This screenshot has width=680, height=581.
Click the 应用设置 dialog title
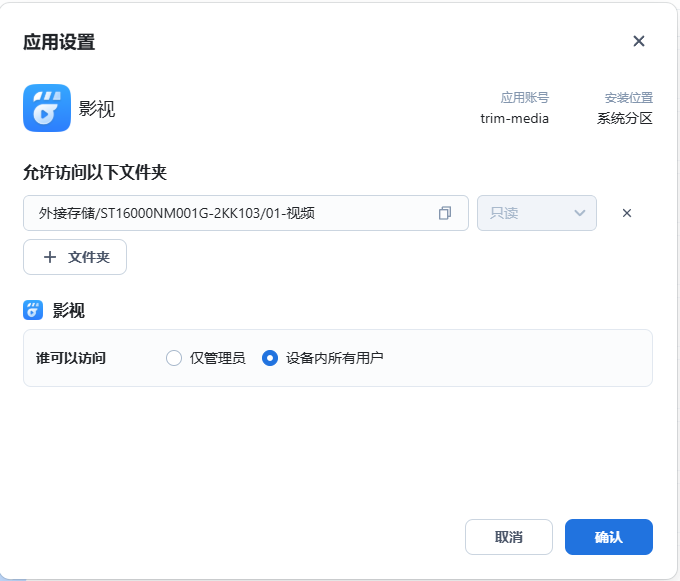point(59,42)
